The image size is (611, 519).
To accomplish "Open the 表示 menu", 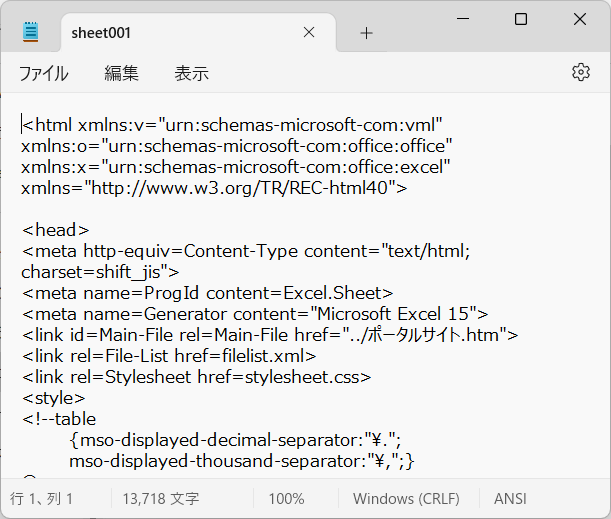I will pyautogui.click(x=191, y=73).
